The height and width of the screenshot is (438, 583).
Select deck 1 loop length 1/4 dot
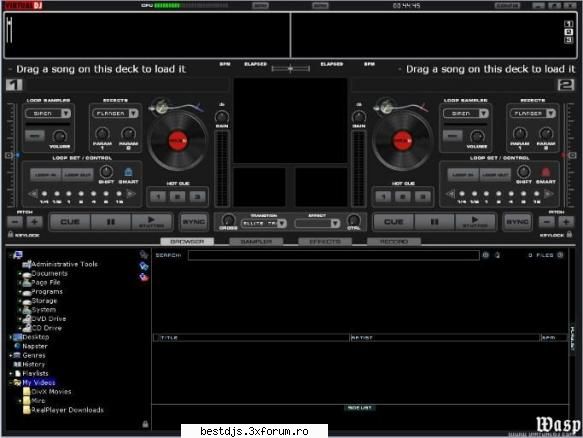click(44, 194)
